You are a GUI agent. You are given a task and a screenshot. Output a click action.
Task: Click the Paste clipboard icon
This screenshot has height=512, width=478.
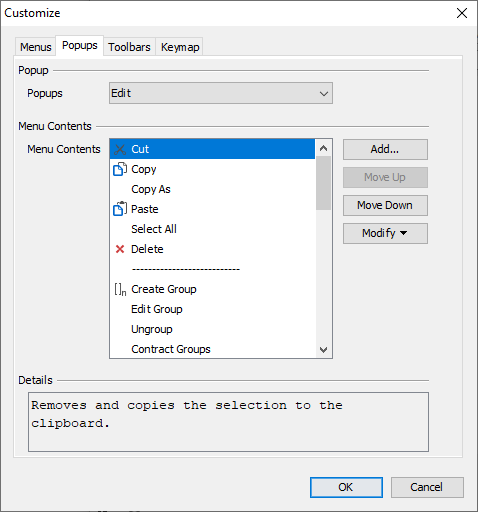(120, 209)
